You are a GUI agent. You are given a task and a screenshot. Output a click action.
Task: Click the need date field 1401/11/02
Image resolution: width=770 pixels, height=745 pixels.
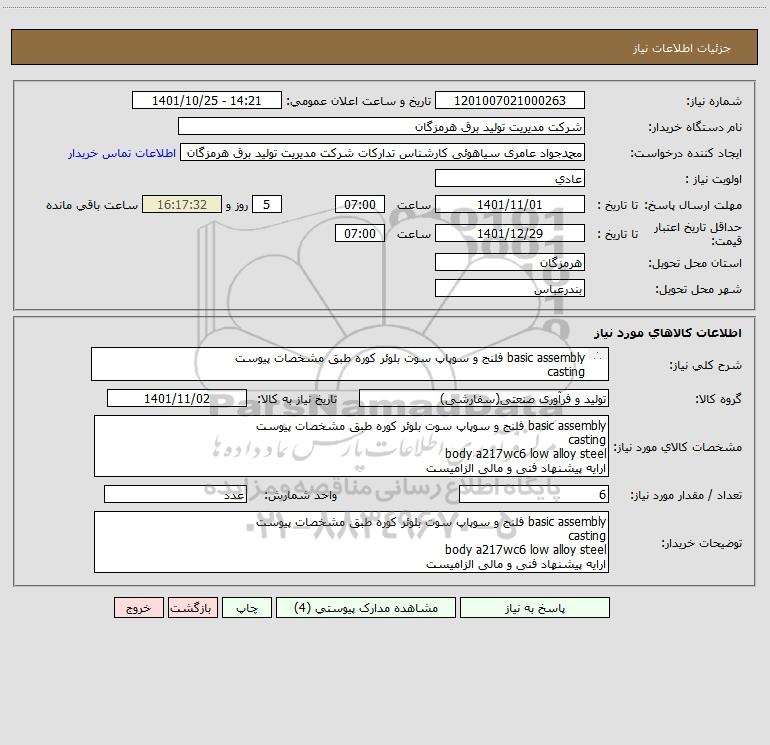177,398
